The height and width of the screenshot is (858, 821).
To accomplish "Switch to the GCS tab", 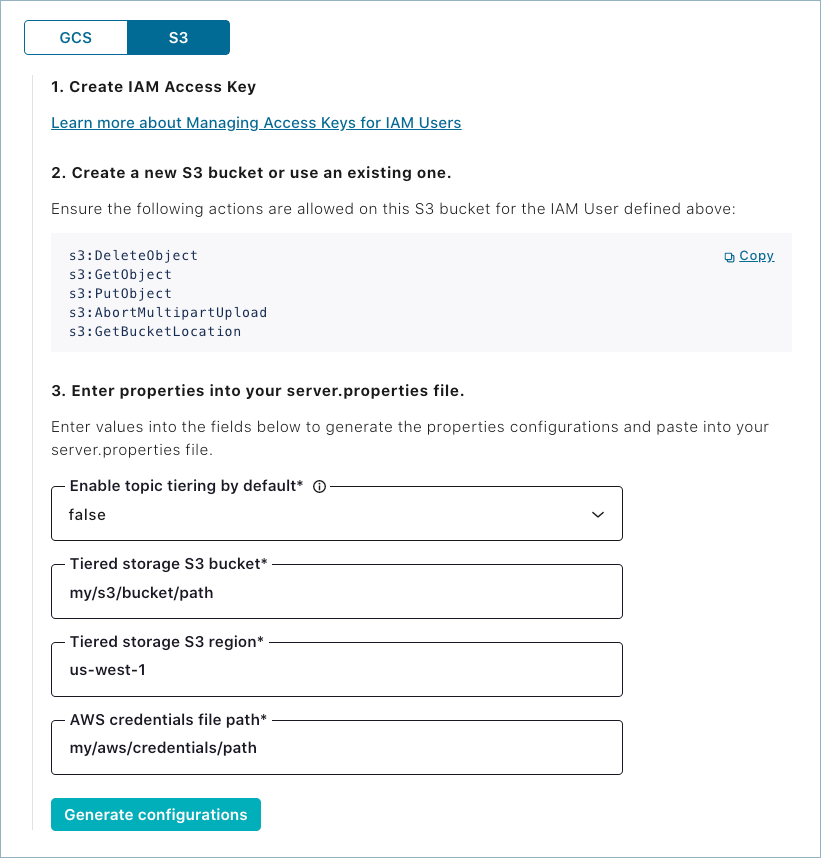I will [x=76, y=38].
